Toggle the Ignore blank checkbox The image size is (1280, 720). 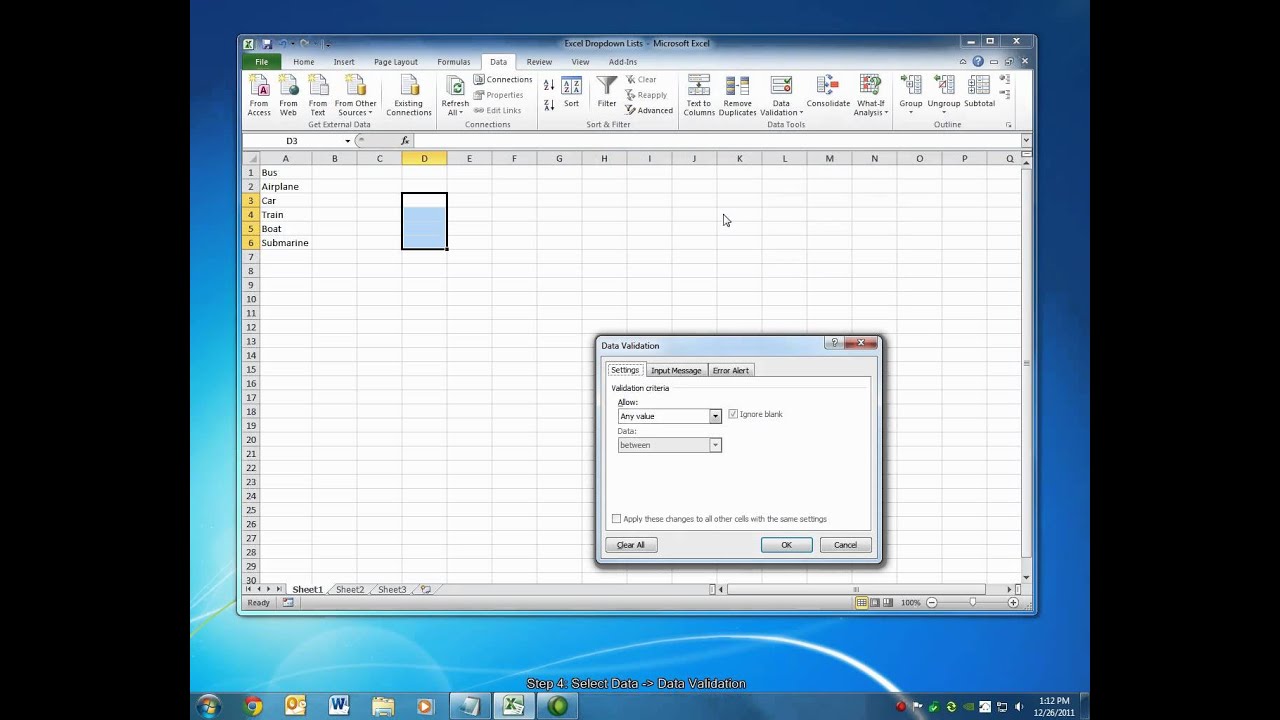733,414
